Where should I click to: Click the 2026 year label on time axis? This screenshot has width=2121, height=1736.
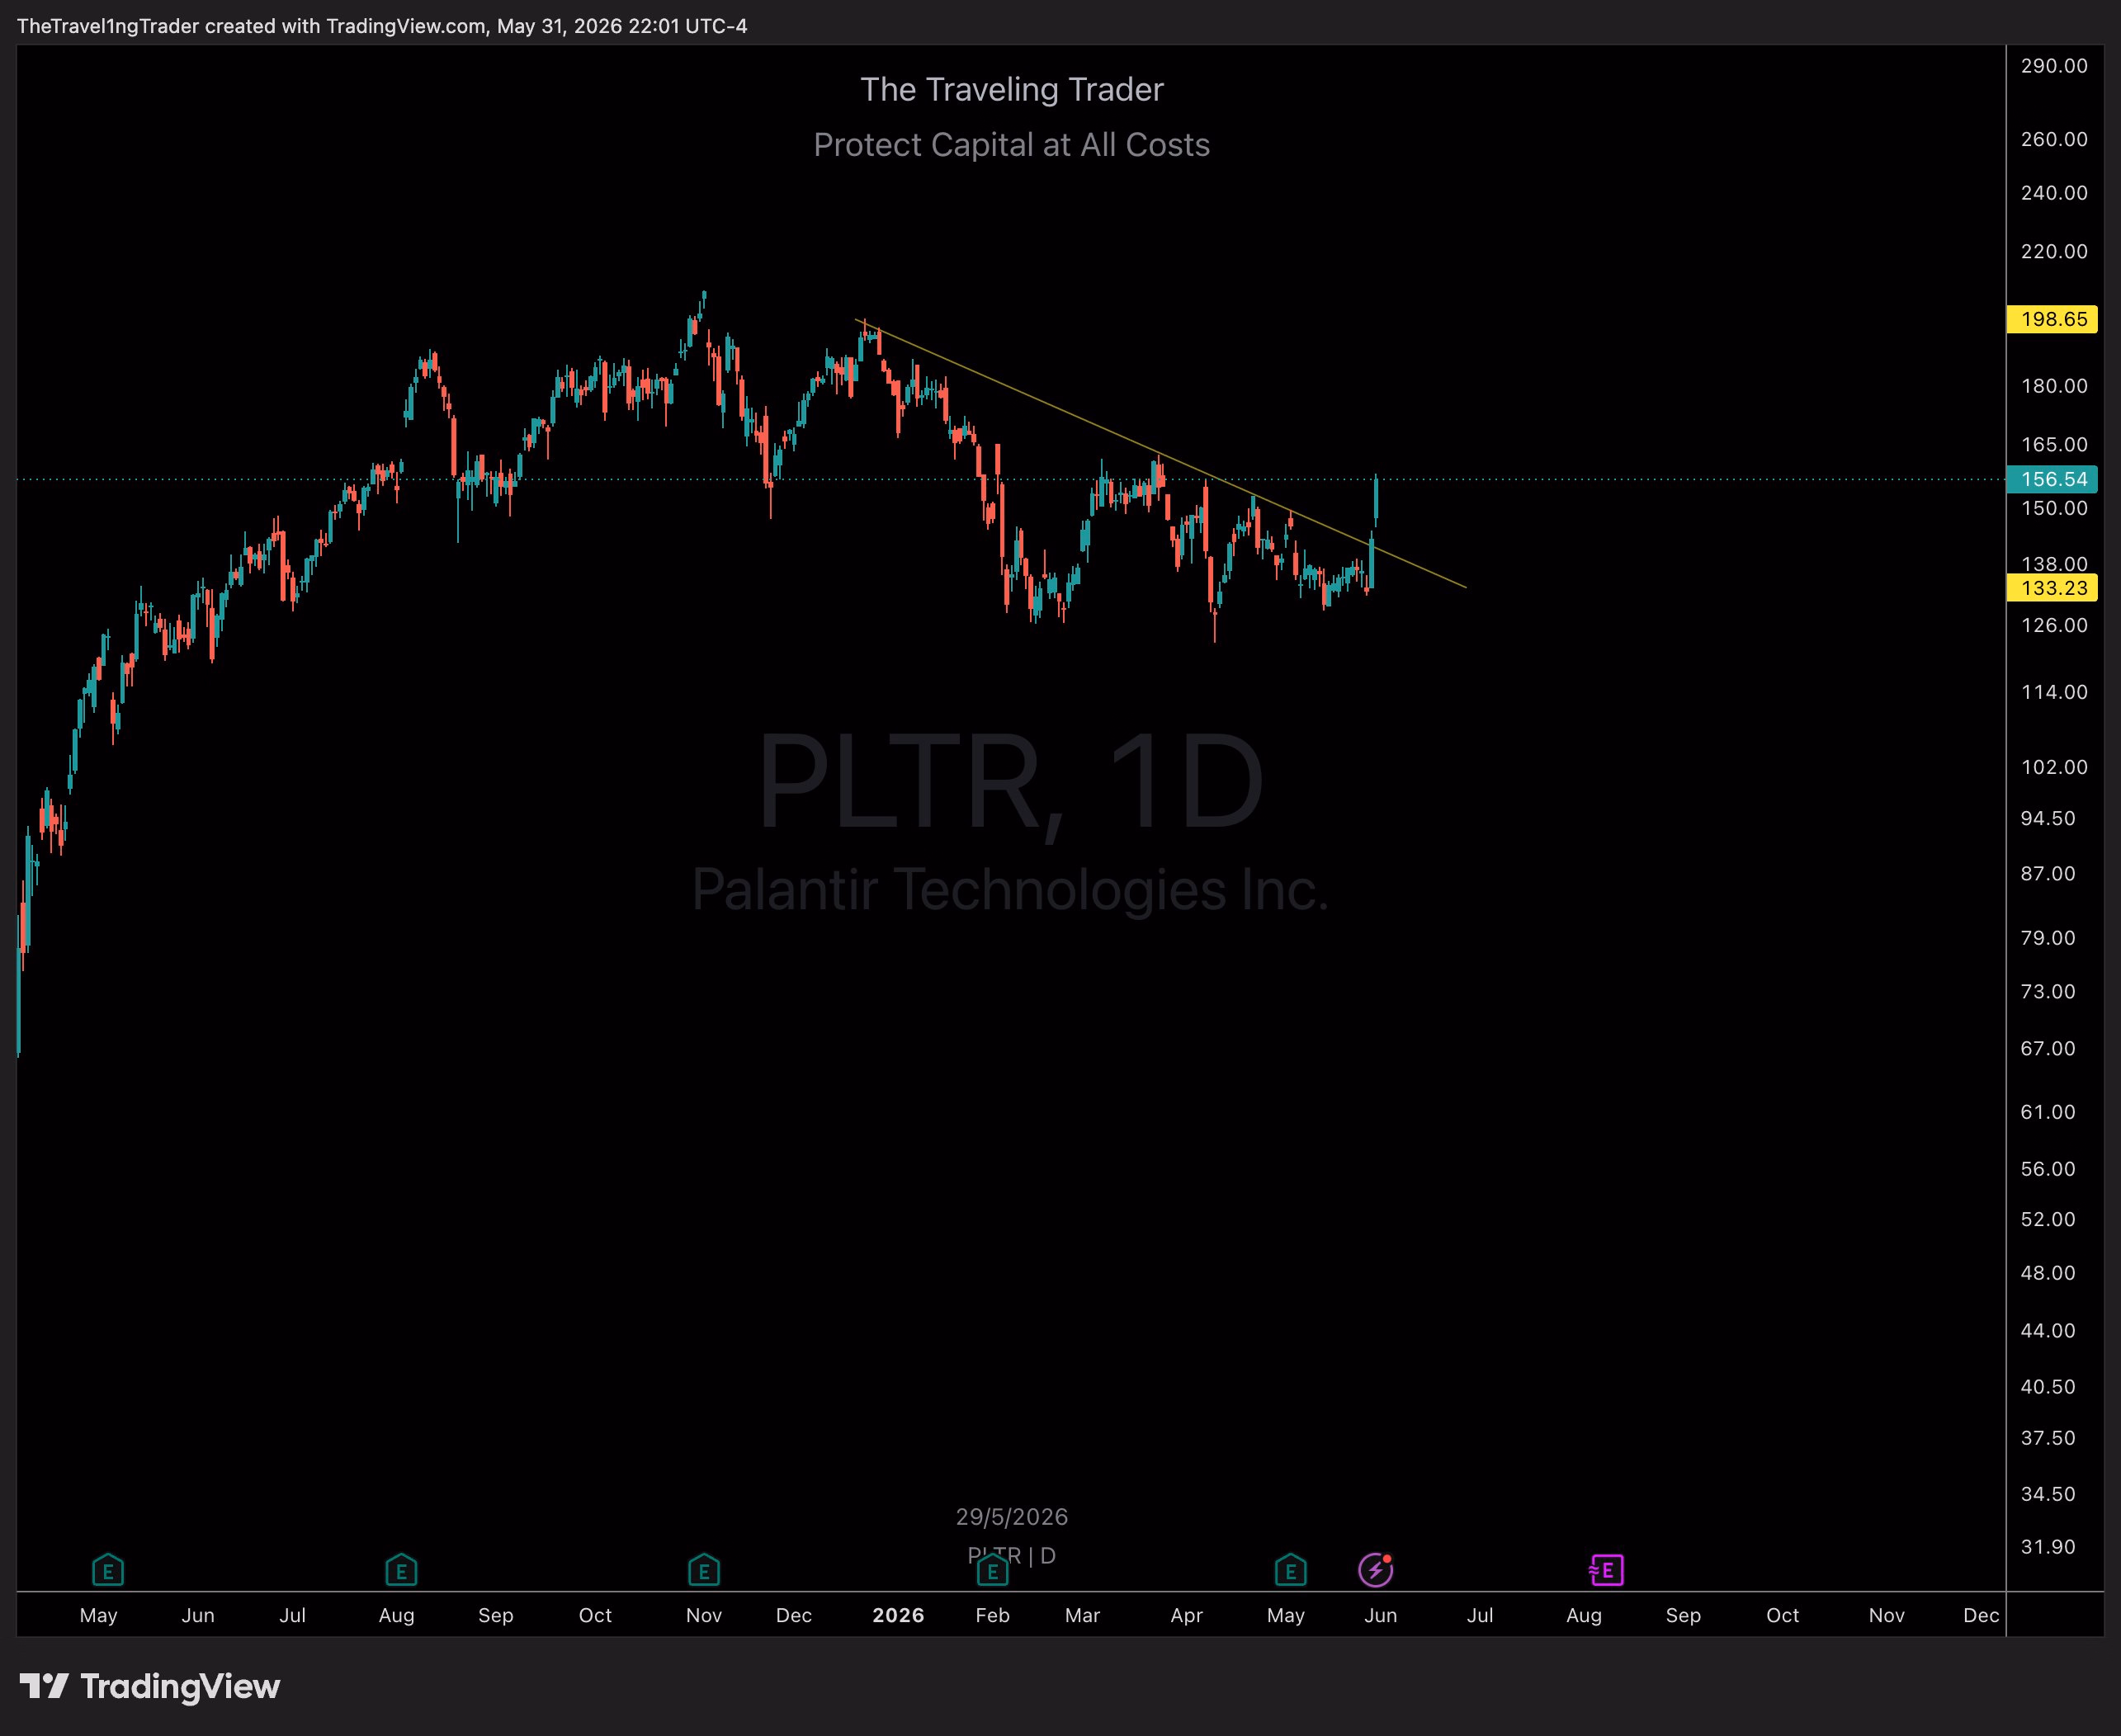click(898, 1615)
